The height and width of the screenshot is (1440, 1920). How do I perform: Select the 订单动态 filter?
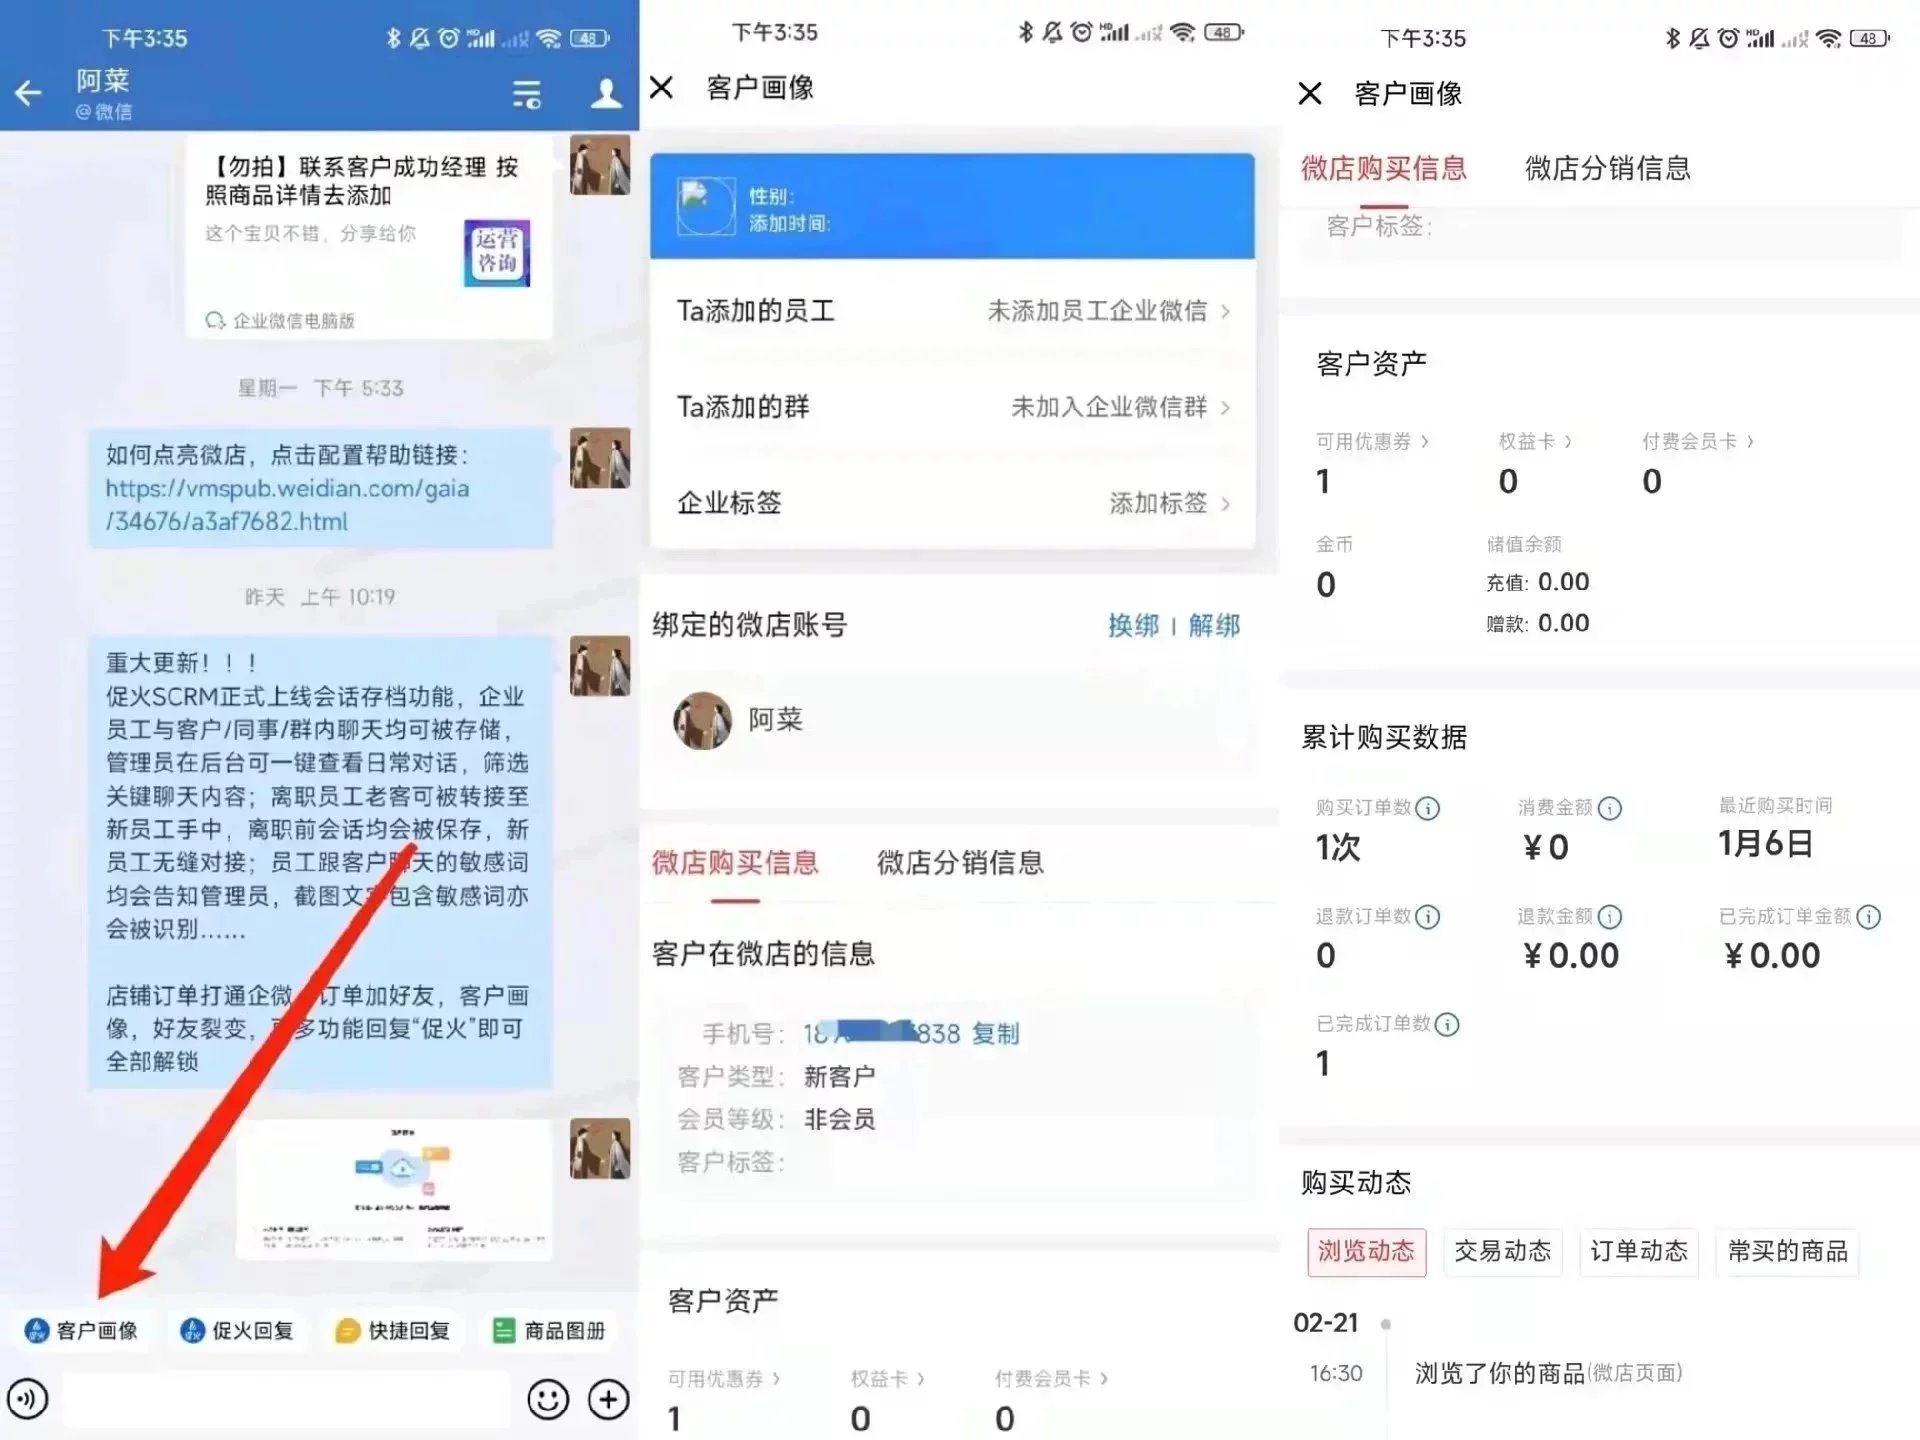point(1639,1252)
